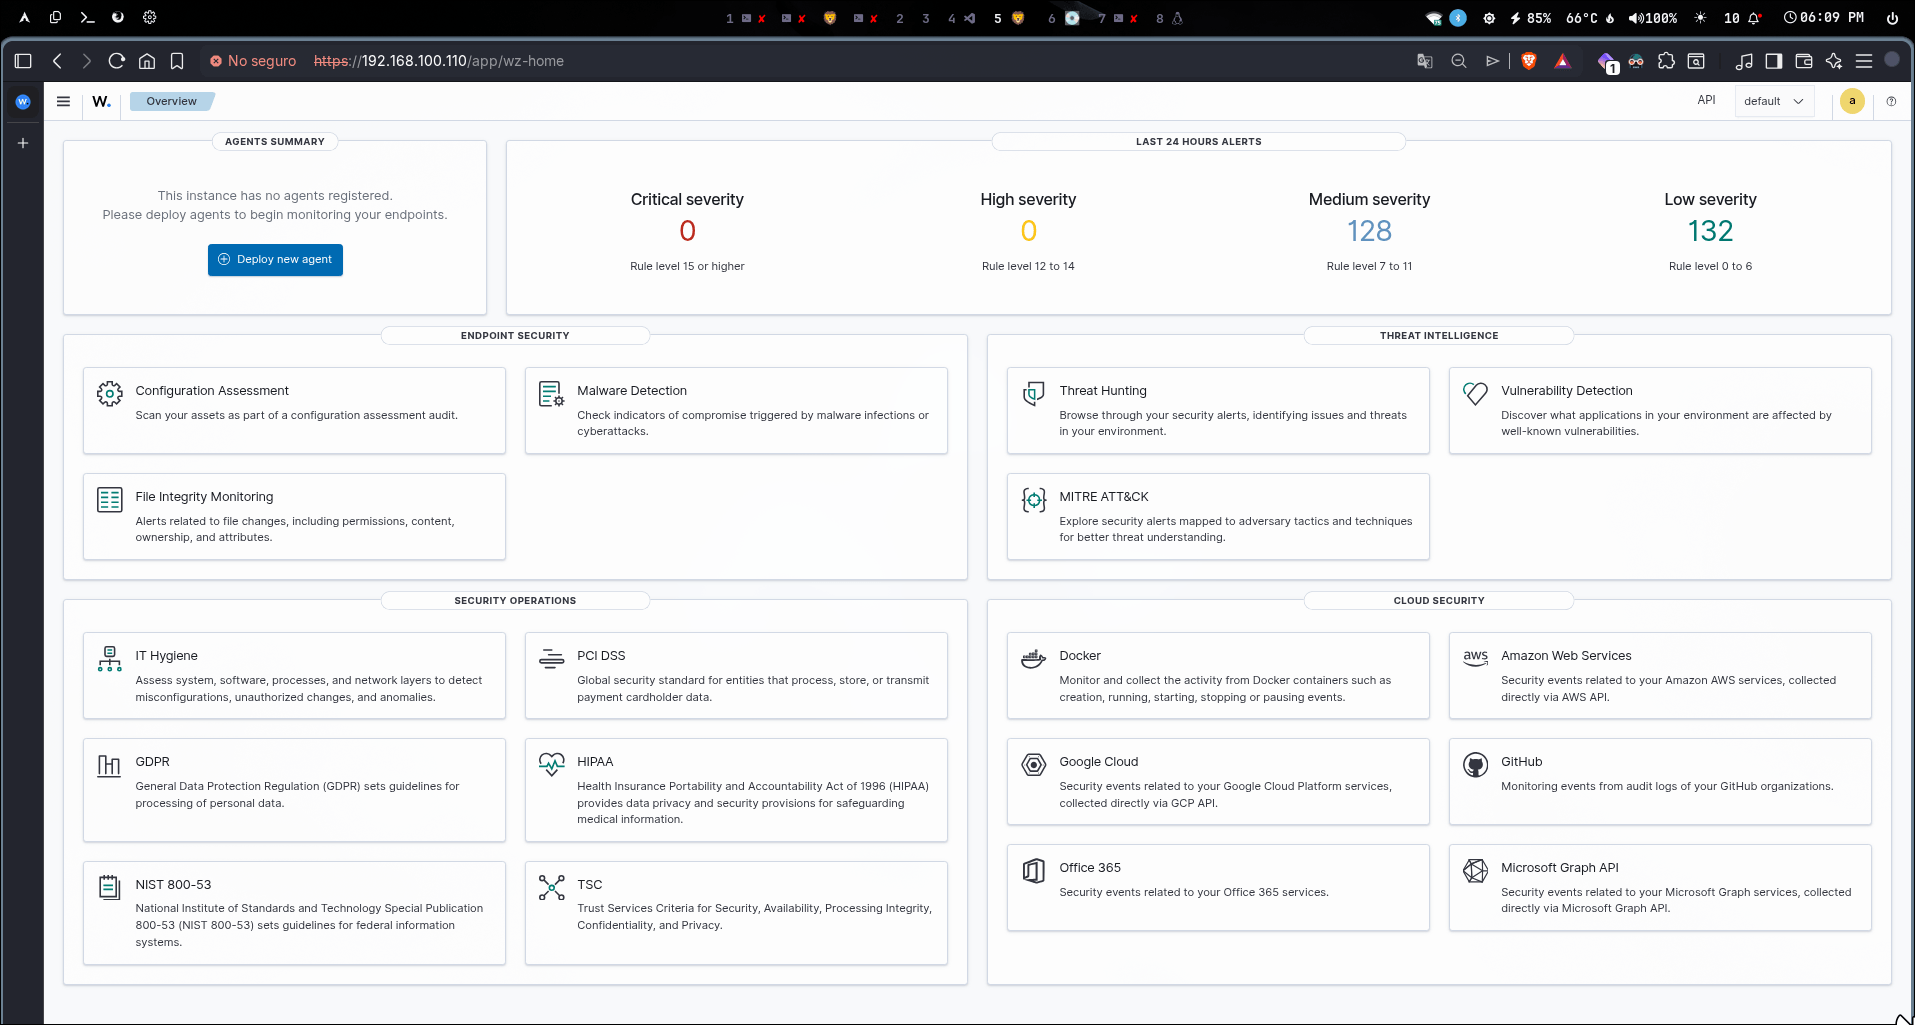
Task: Select the Docker whale icon
Action: tap(1033, 659)
